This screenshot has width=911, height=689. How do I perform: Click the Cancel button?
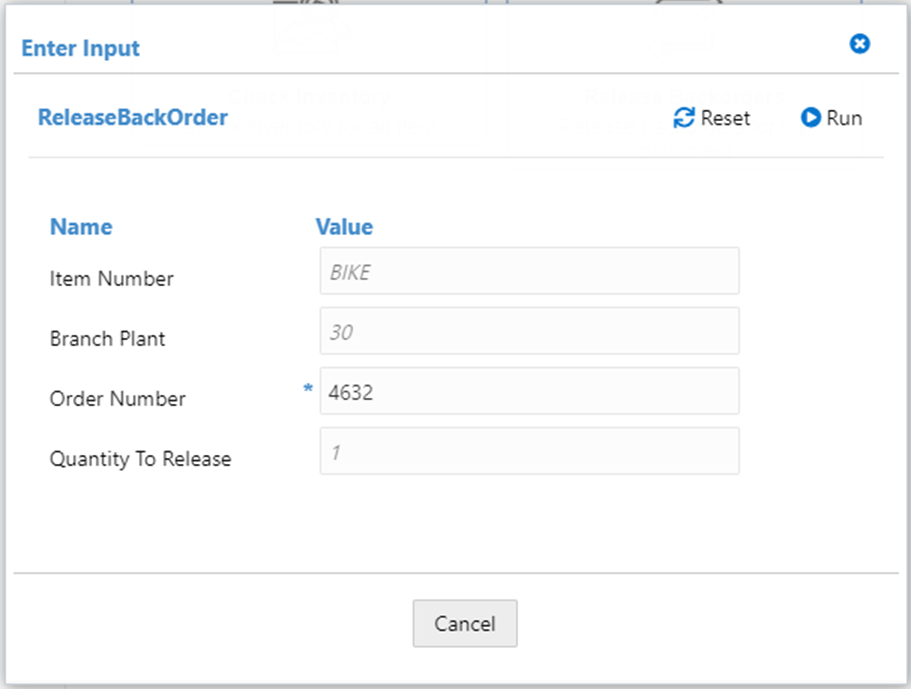[465, 623]
